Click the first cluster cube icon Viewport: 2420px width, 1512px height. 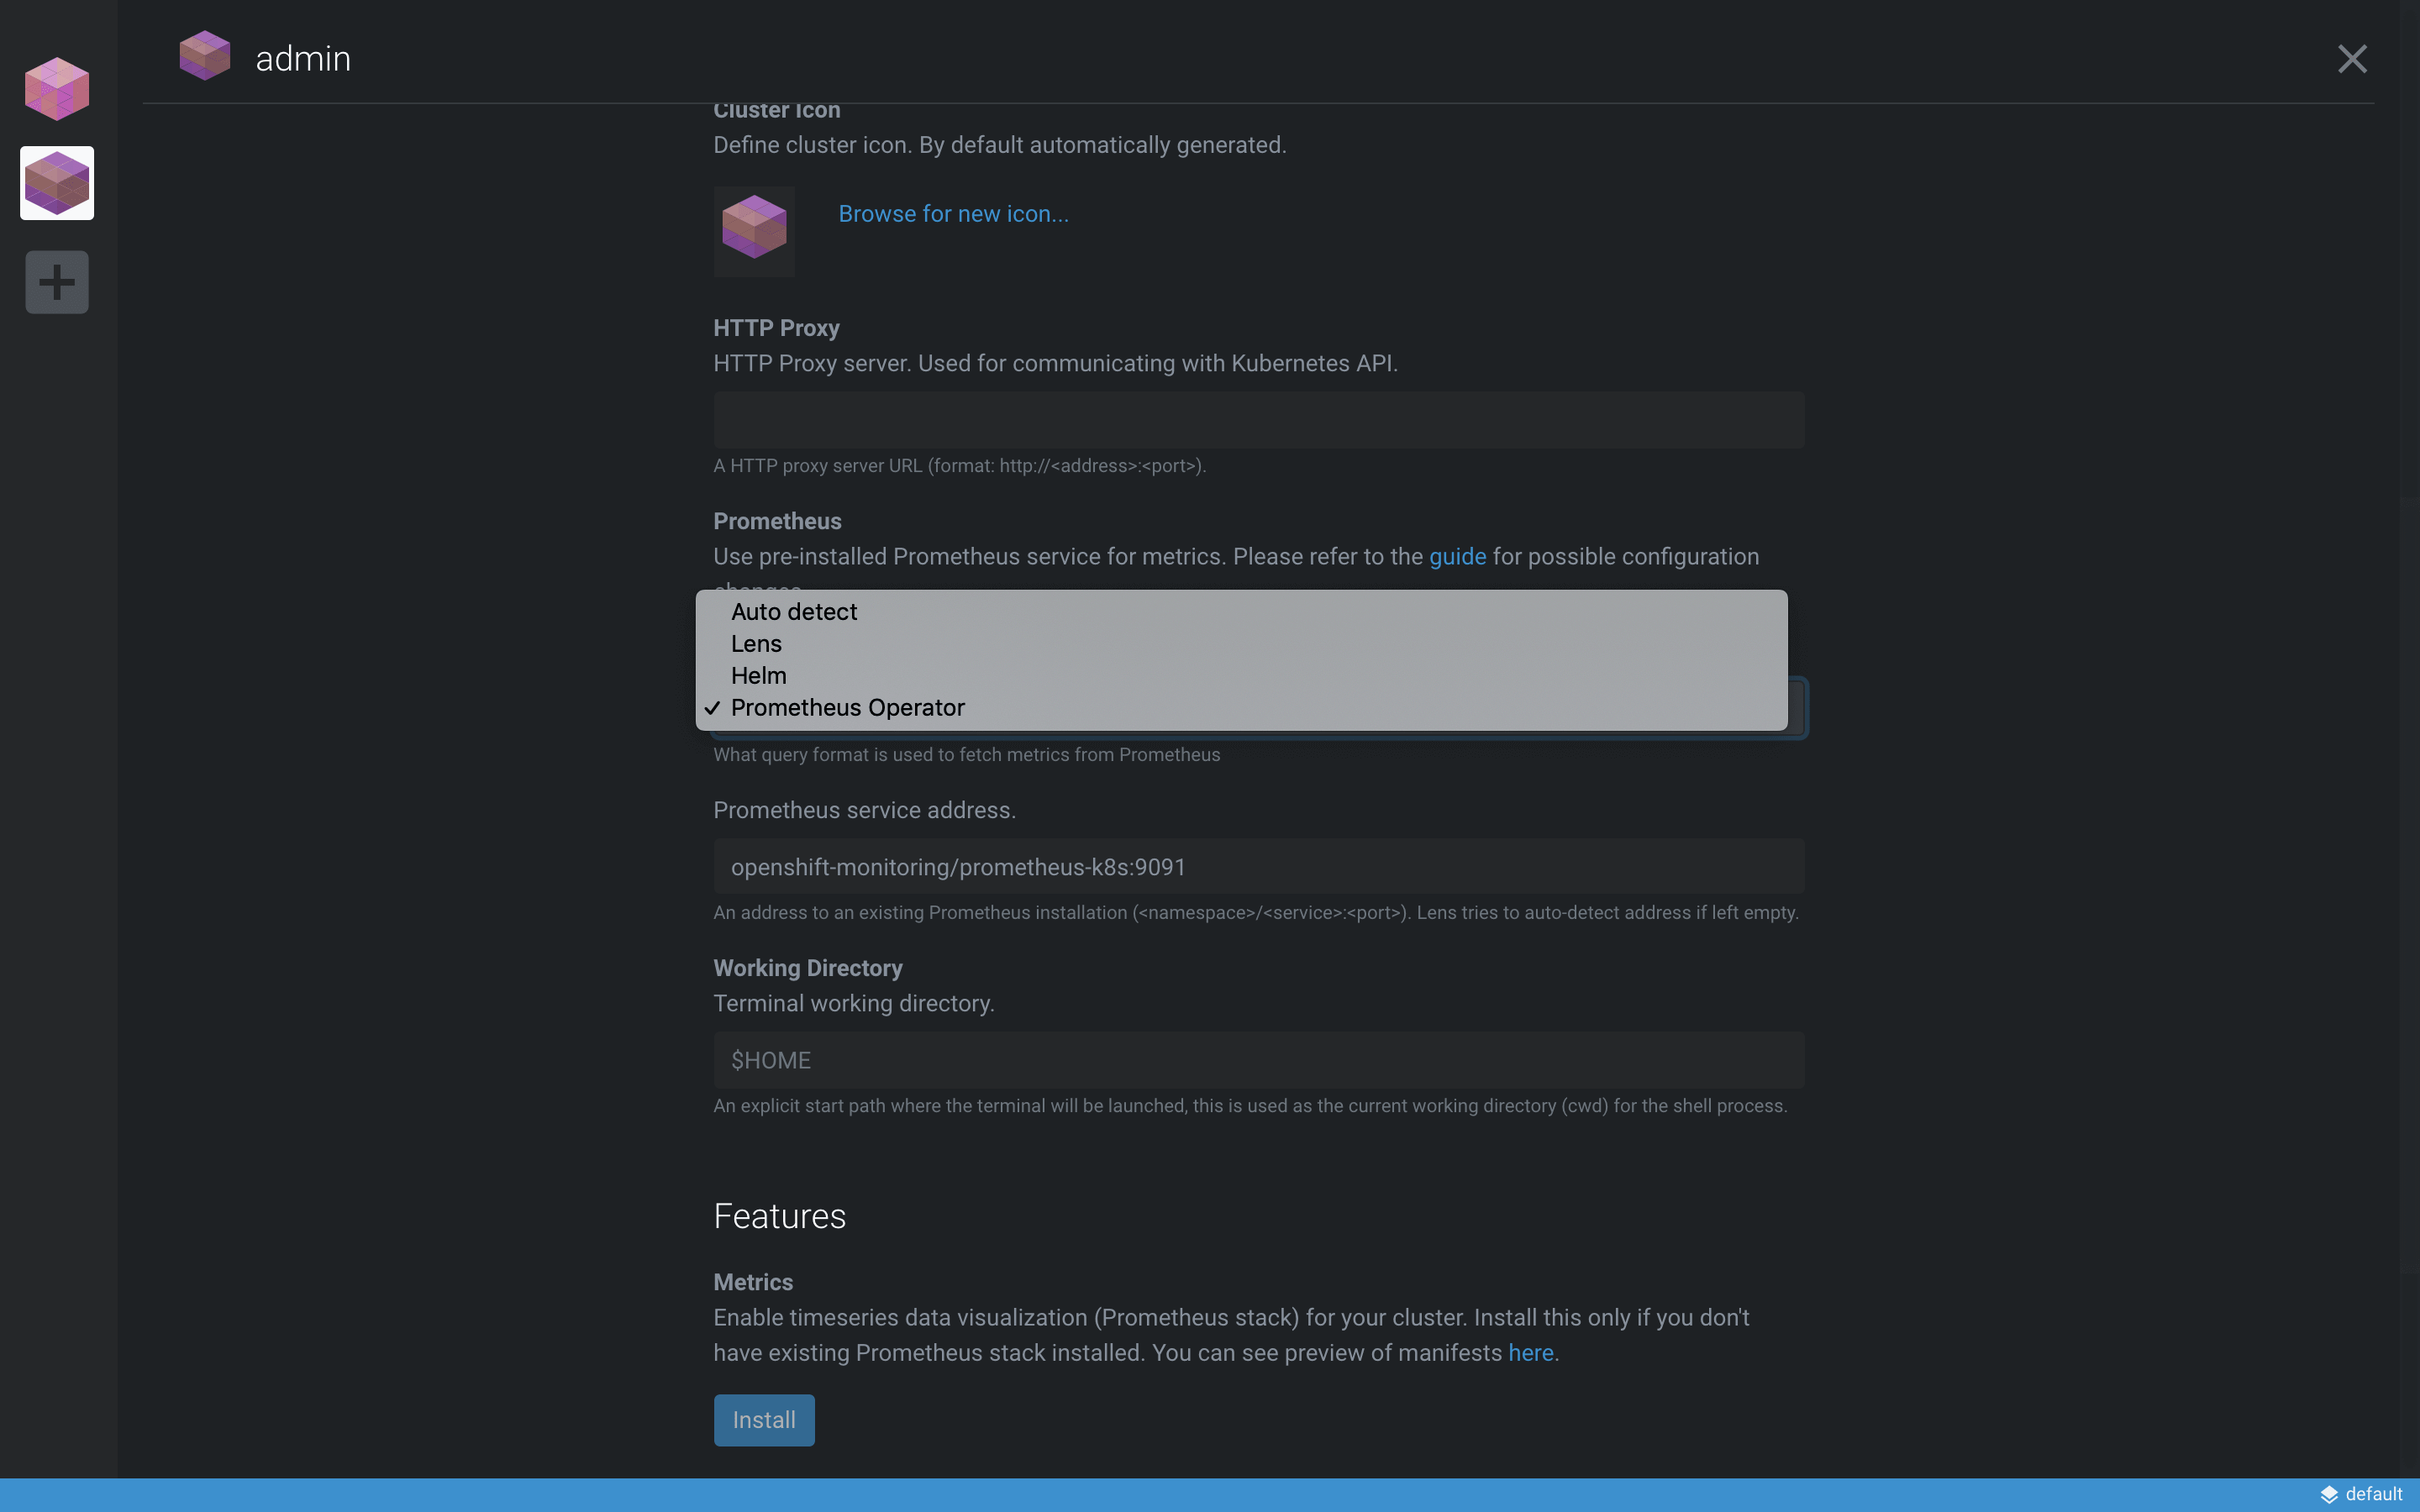point(55,87)
